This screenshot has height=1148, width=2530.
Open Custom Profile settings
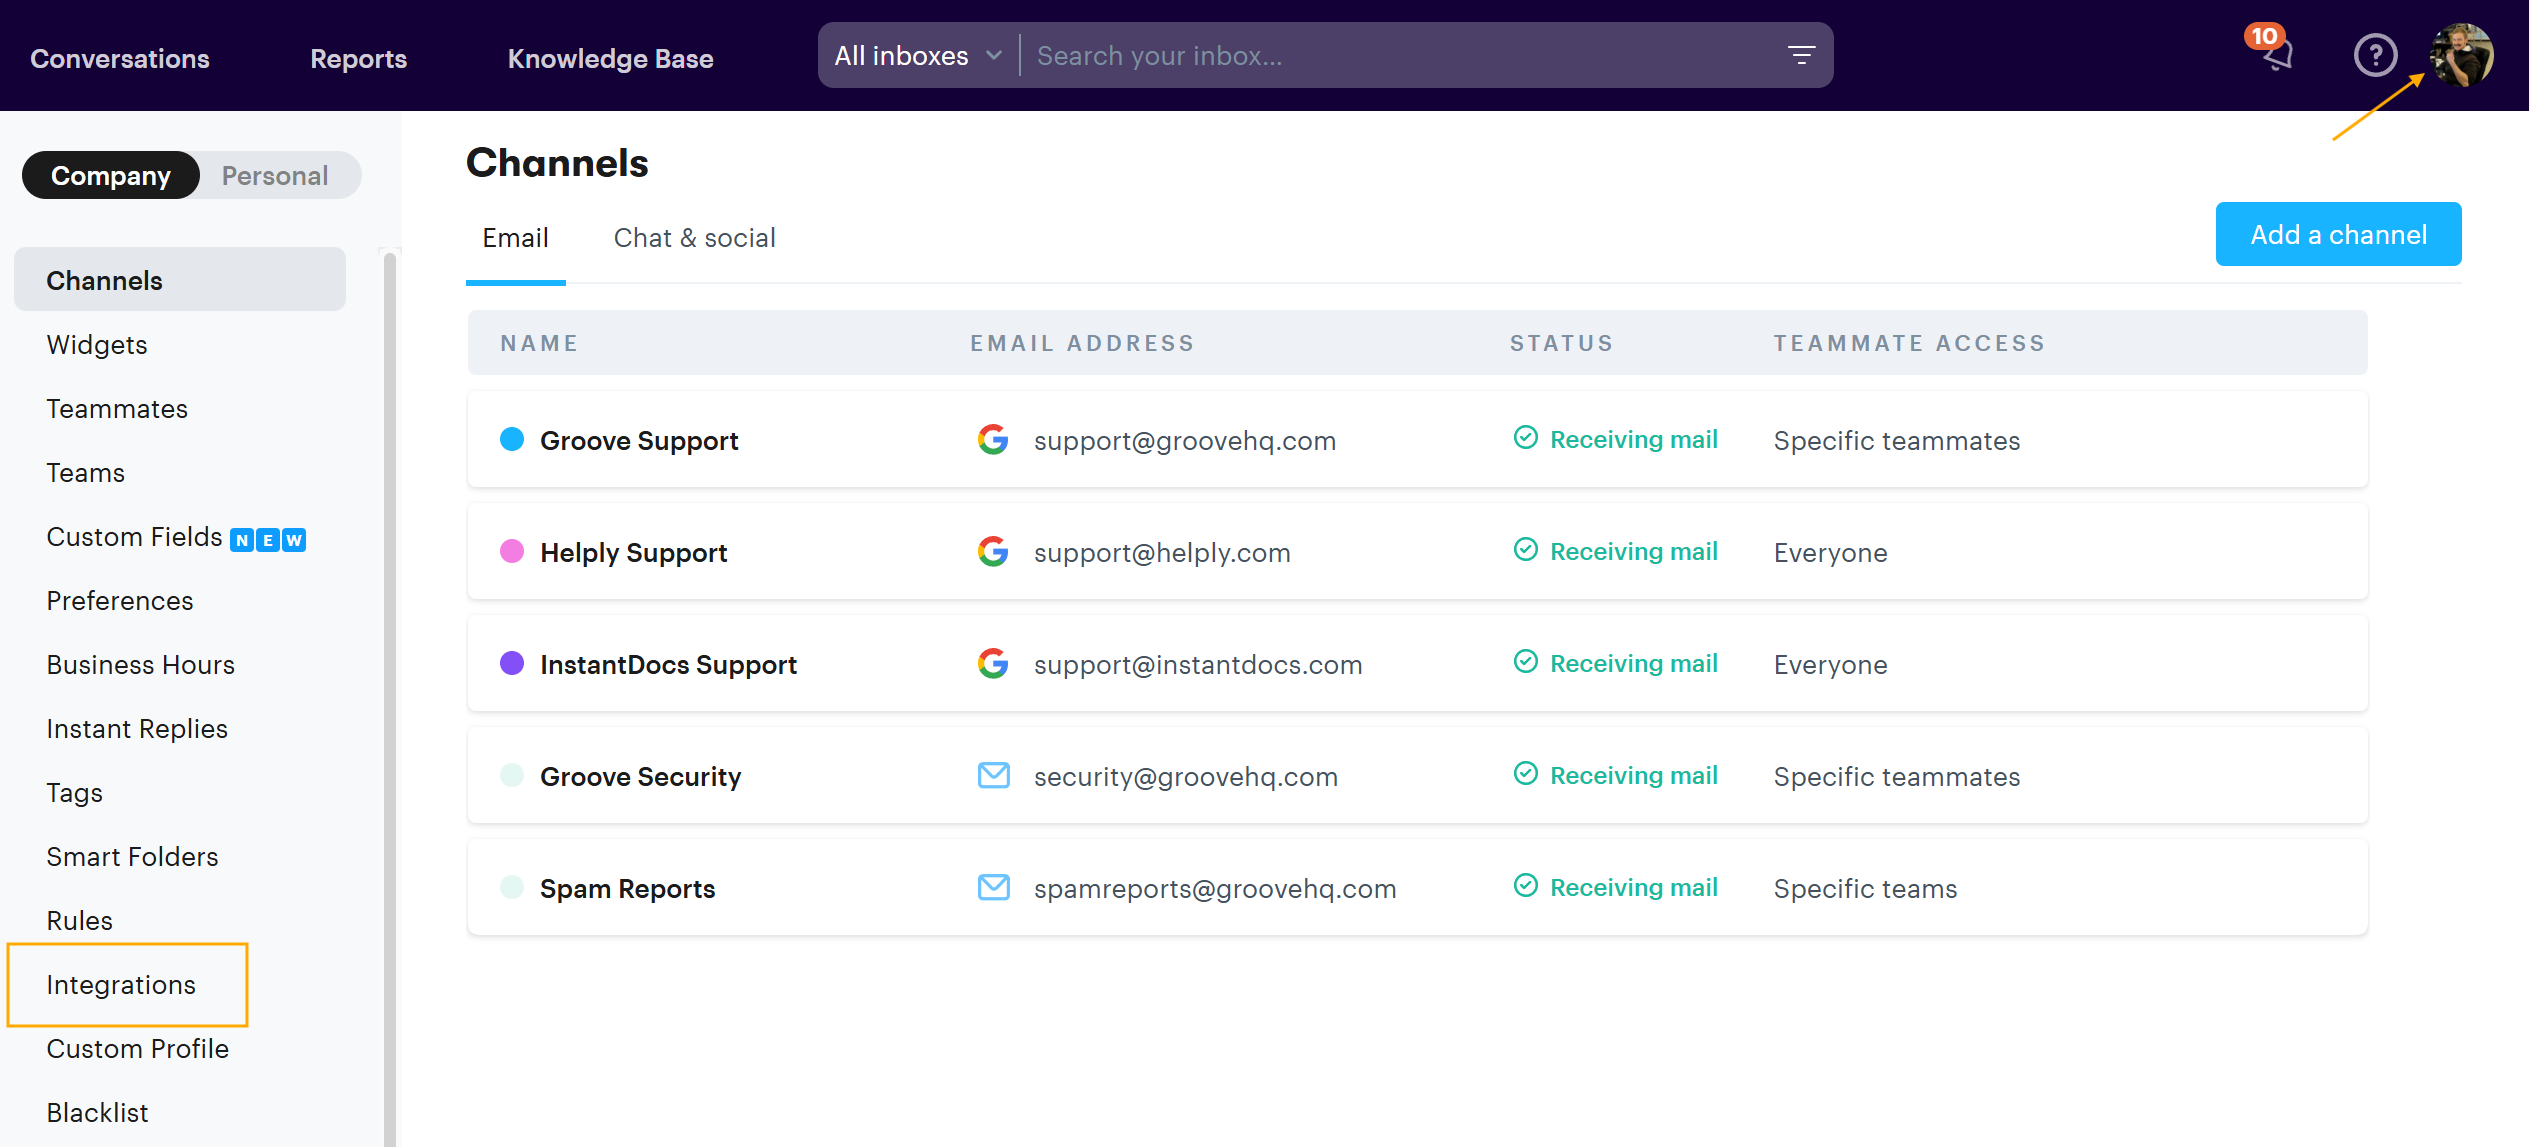pos(138,1048)
